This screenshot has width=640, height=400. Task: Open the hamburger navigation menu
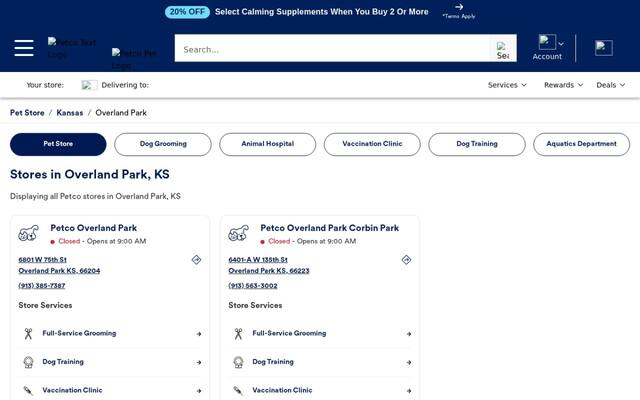pos(24,48)
